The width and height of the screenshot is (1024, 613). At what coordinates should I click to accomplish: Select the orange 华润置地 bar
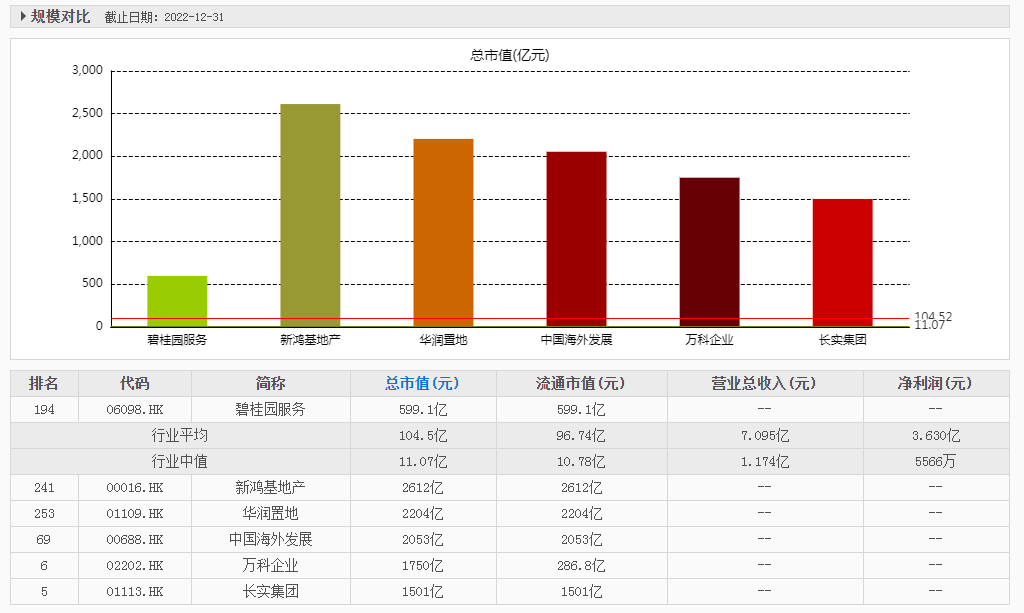pyautogui.click(x=443, y=232)
